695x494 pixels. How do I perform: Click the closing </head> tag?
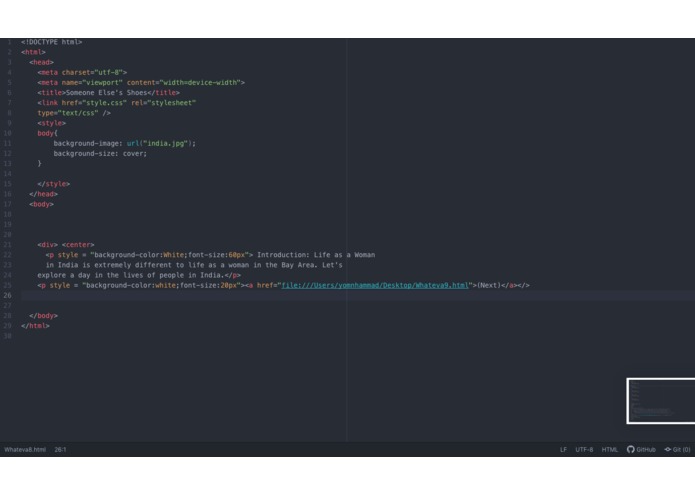43,194
